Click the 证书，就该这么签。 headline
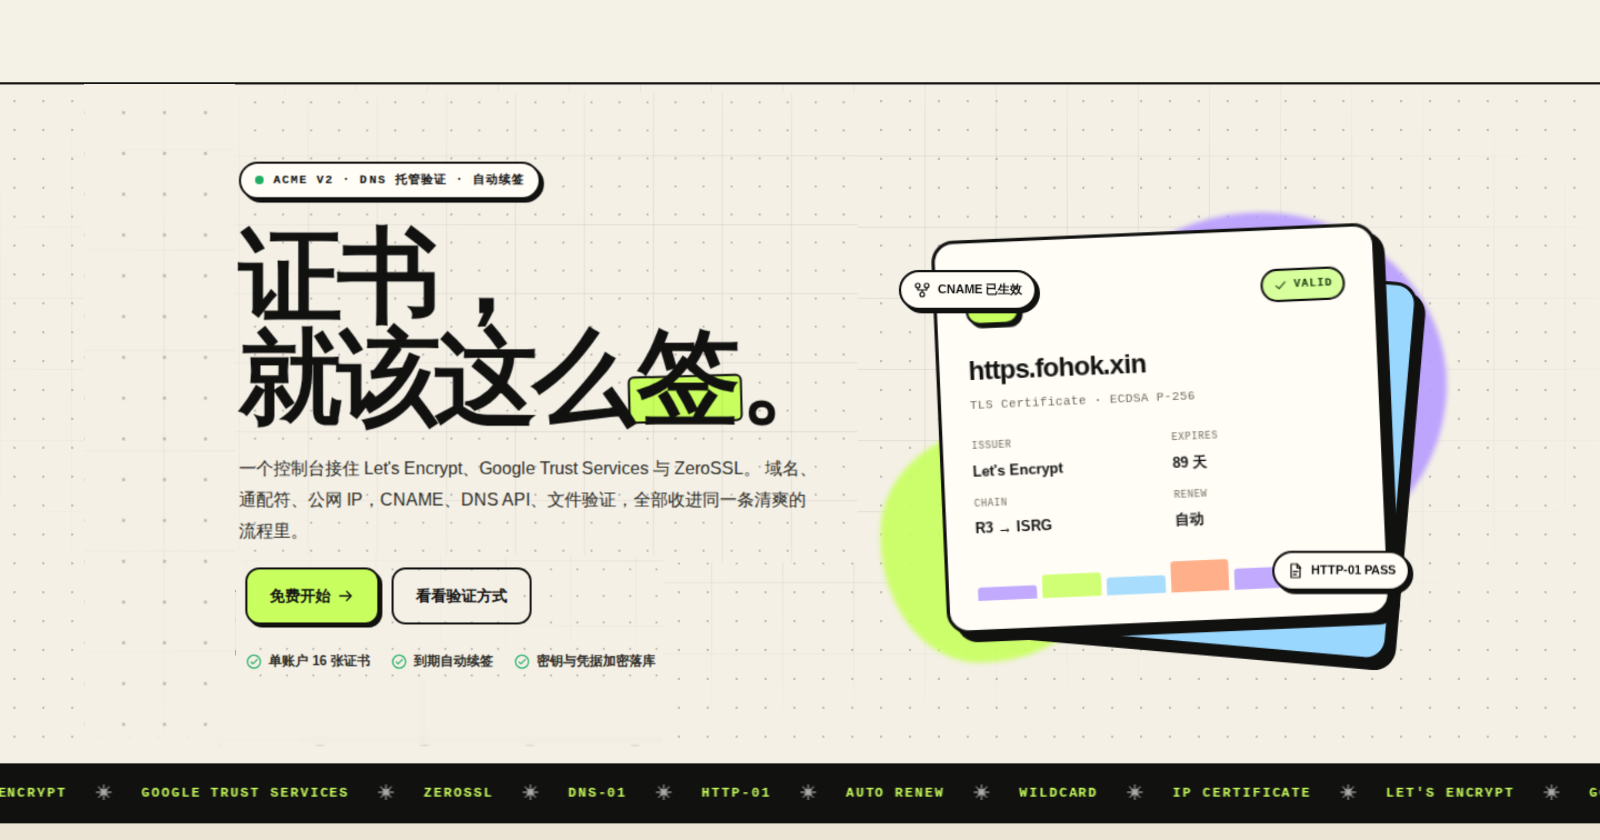Image resolution: width=1600 pixels, height=840 pixels. click(x=508, y=327)
